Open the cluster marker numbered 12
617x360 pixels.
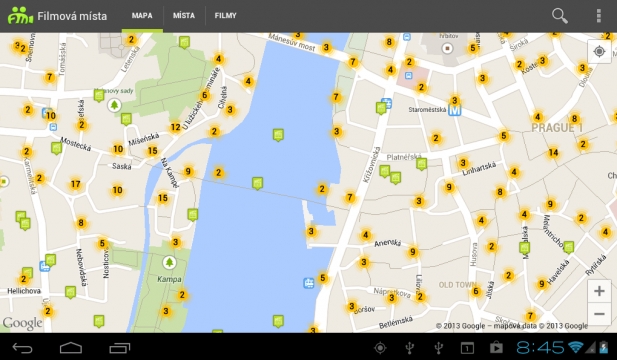[175, 127]
